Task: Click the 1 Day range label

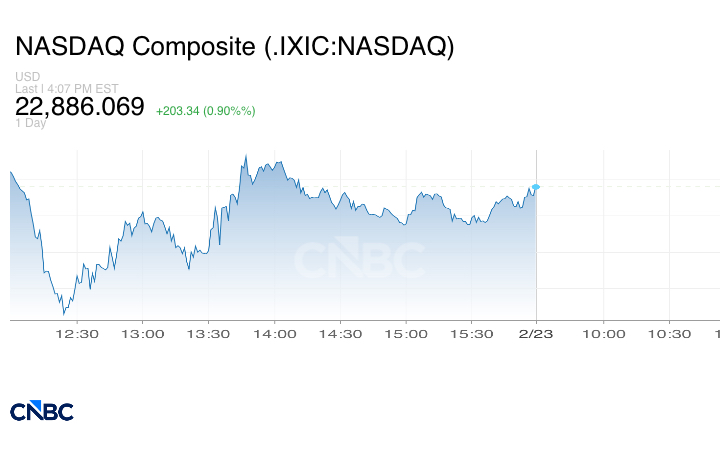Action: [30, 123]
